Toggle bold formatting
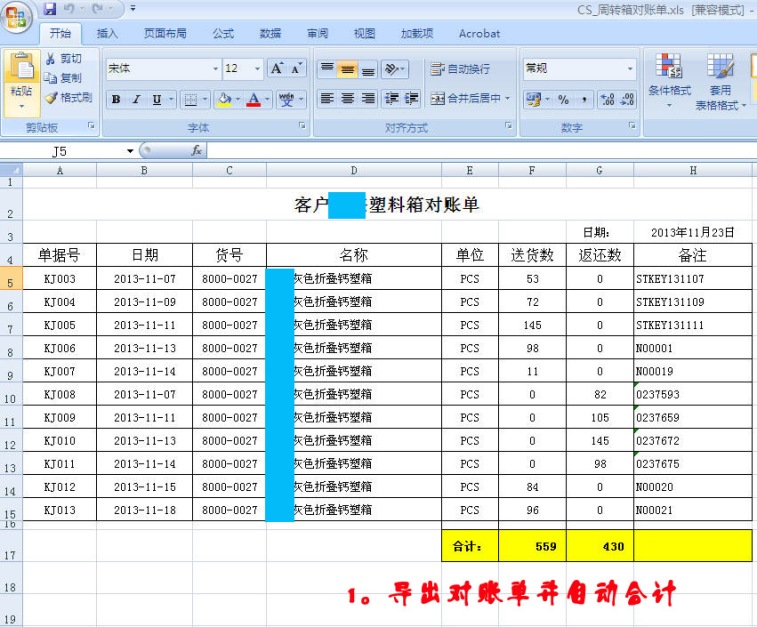The width and height of the screenshot is (757, 627). 116,99
